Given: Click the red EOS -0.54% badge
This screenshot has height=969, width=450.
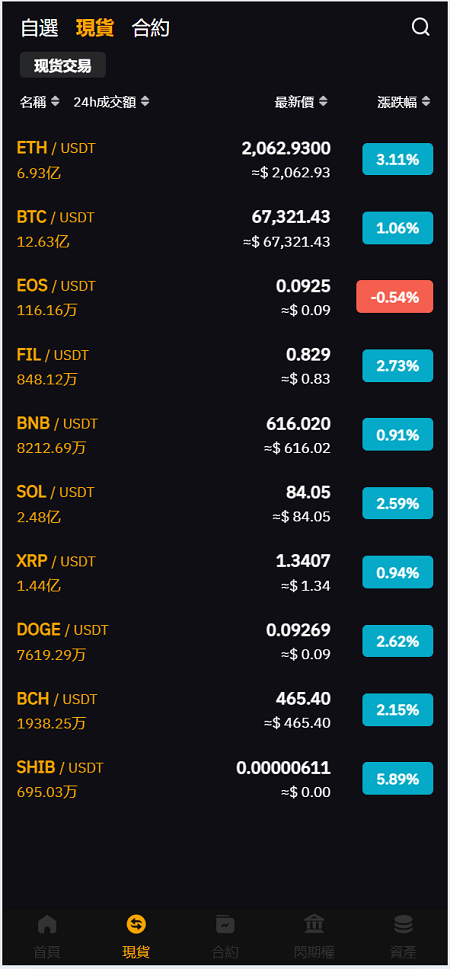Looking at the screenshot, I should pos(394,297).
